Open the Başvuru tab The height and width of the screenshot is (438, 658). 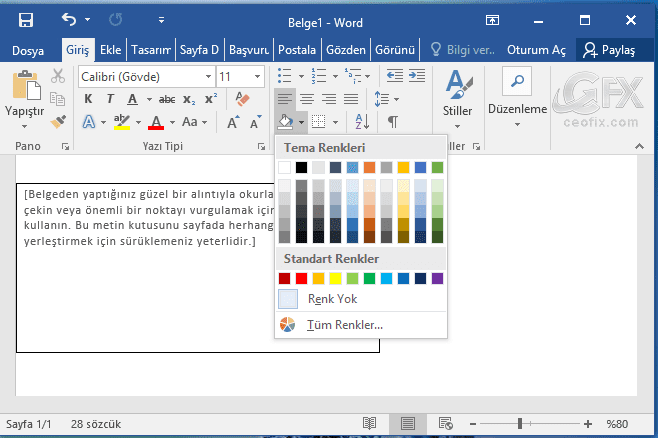tap(249, 50)
